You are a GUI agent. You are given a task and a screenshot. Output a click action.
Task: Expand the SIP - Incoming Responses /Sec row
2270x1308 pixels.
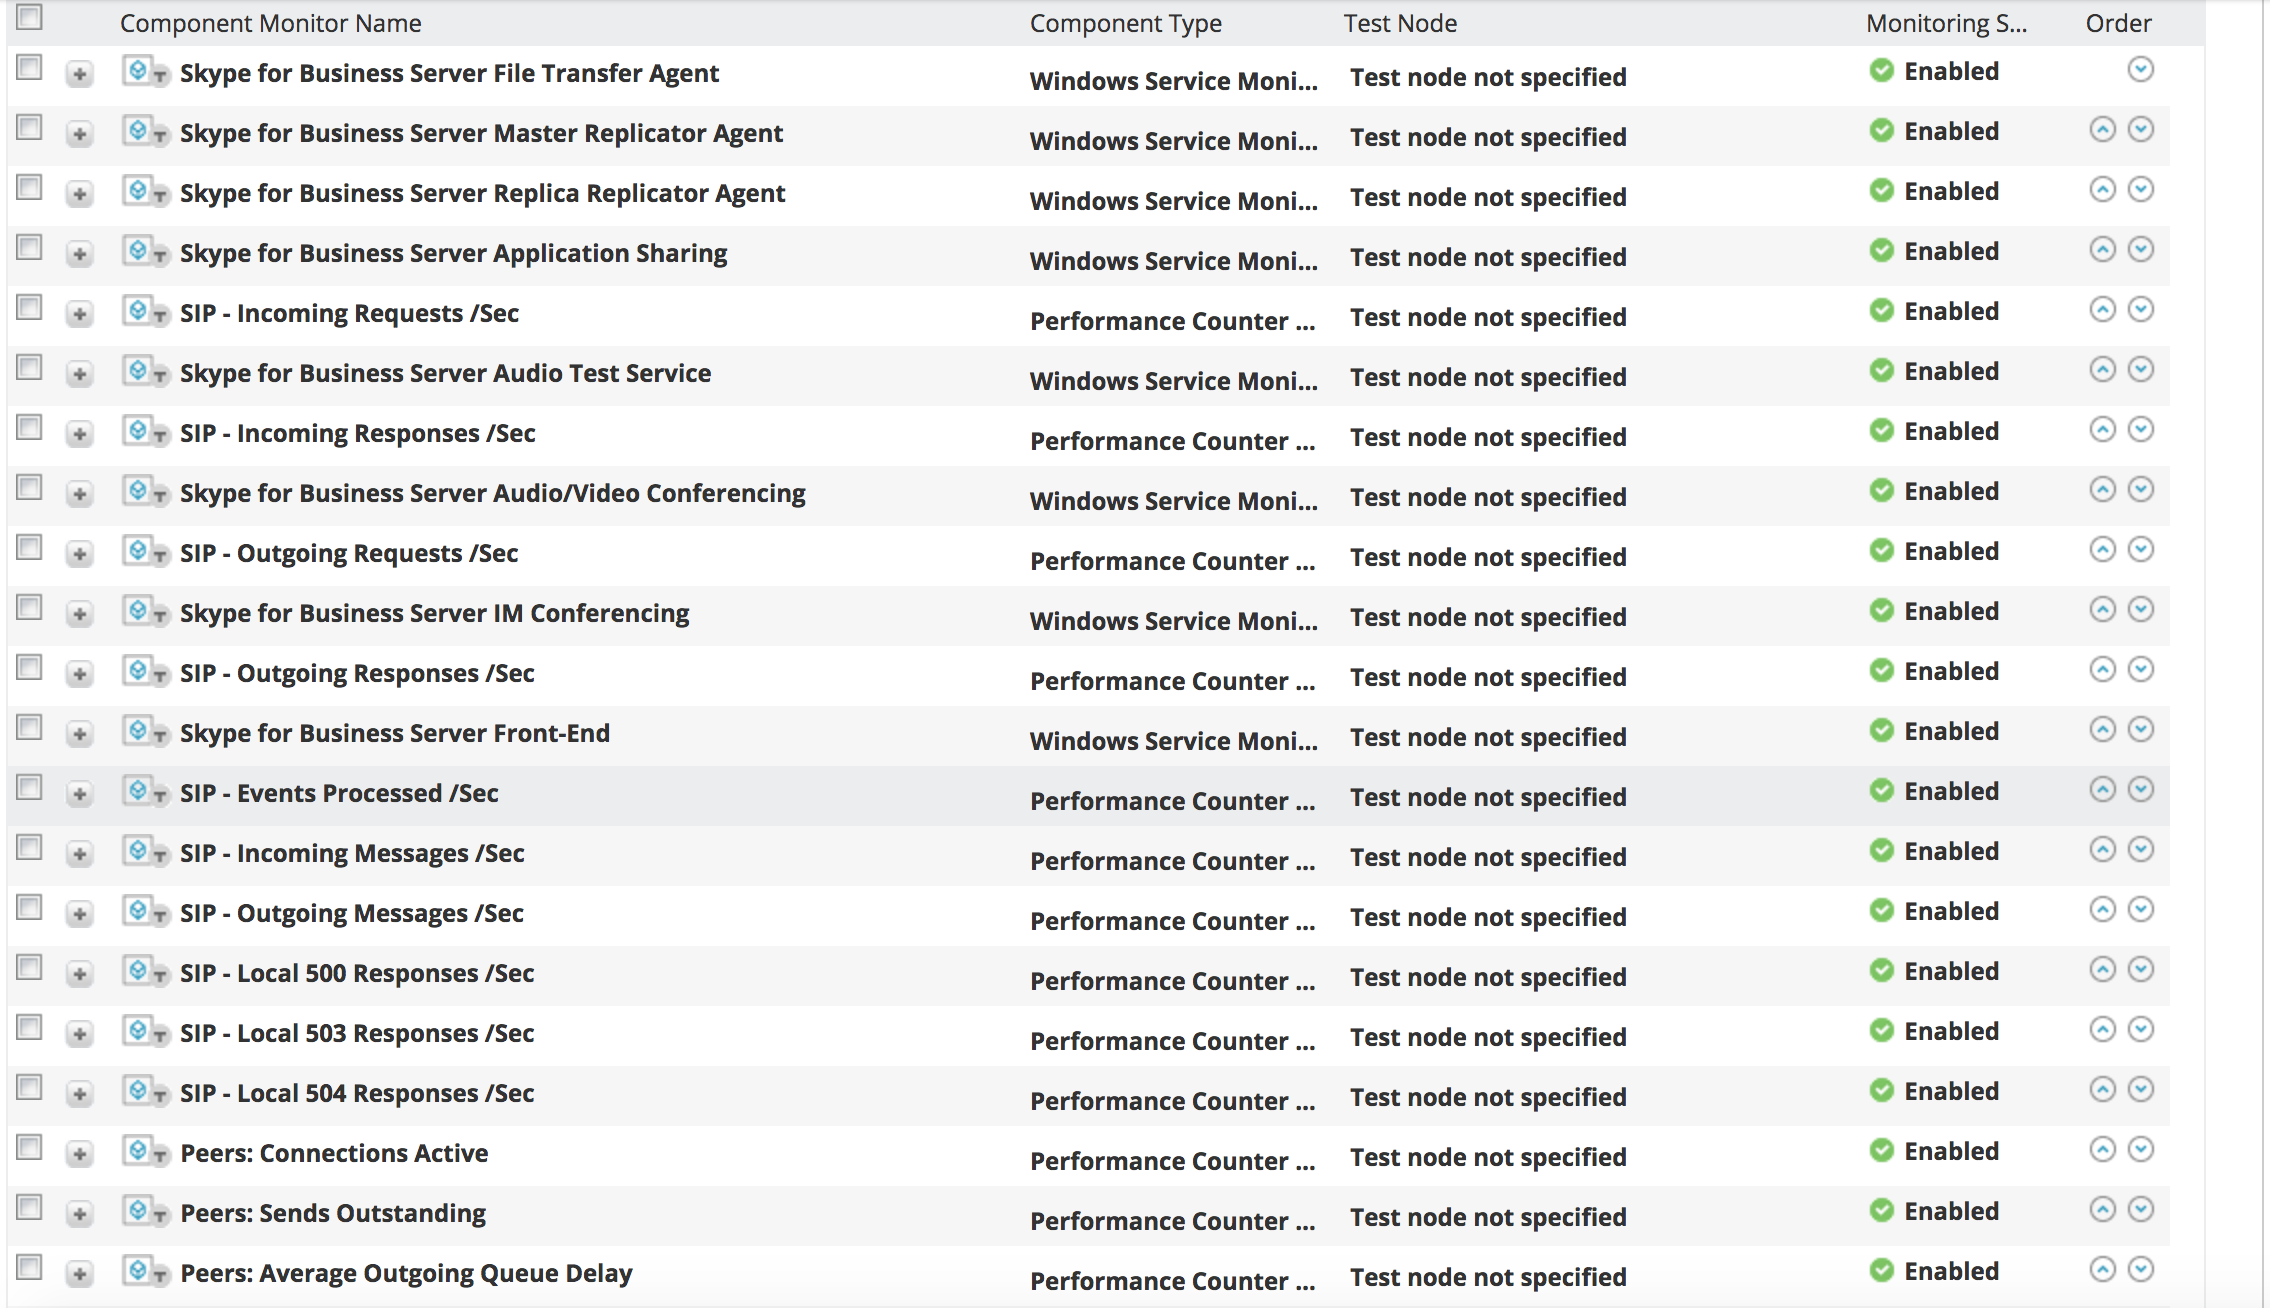point(80,434)
